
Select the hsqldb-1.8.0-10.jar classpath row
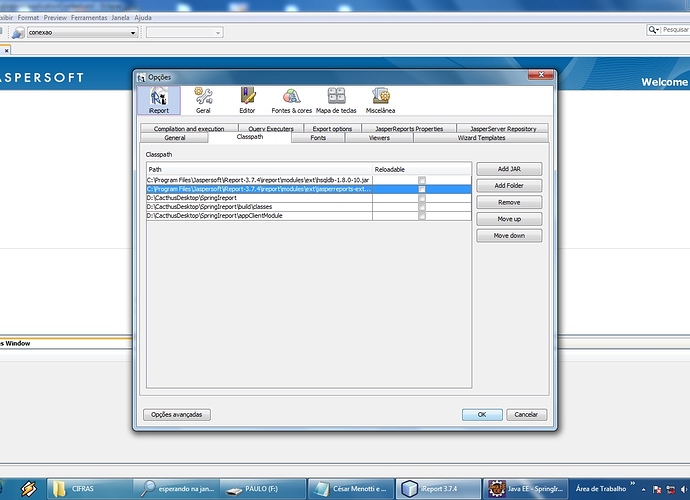click(x=309, y=180)
